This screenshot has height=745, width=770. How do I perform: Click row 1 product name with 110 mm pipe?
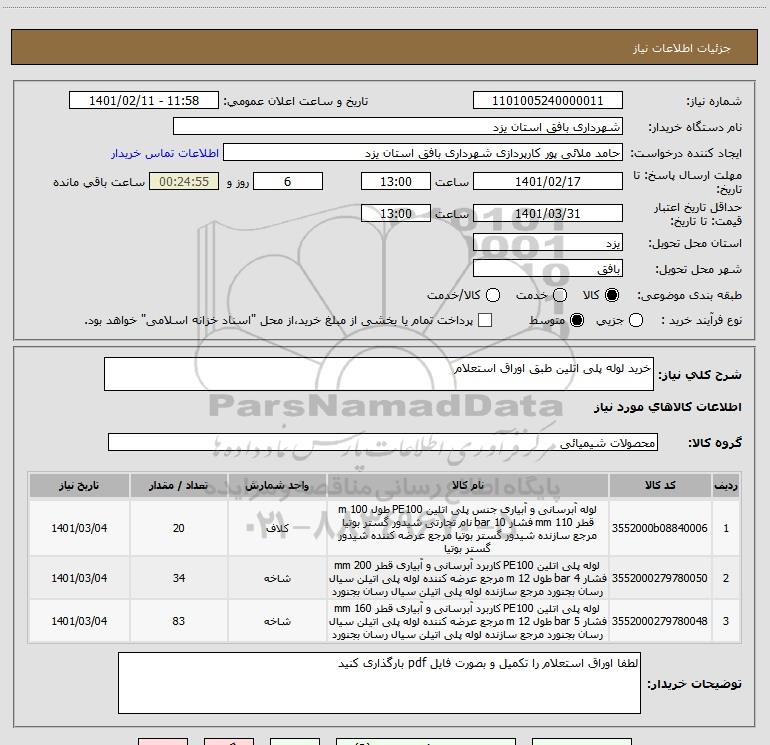[x=468, y=528]
